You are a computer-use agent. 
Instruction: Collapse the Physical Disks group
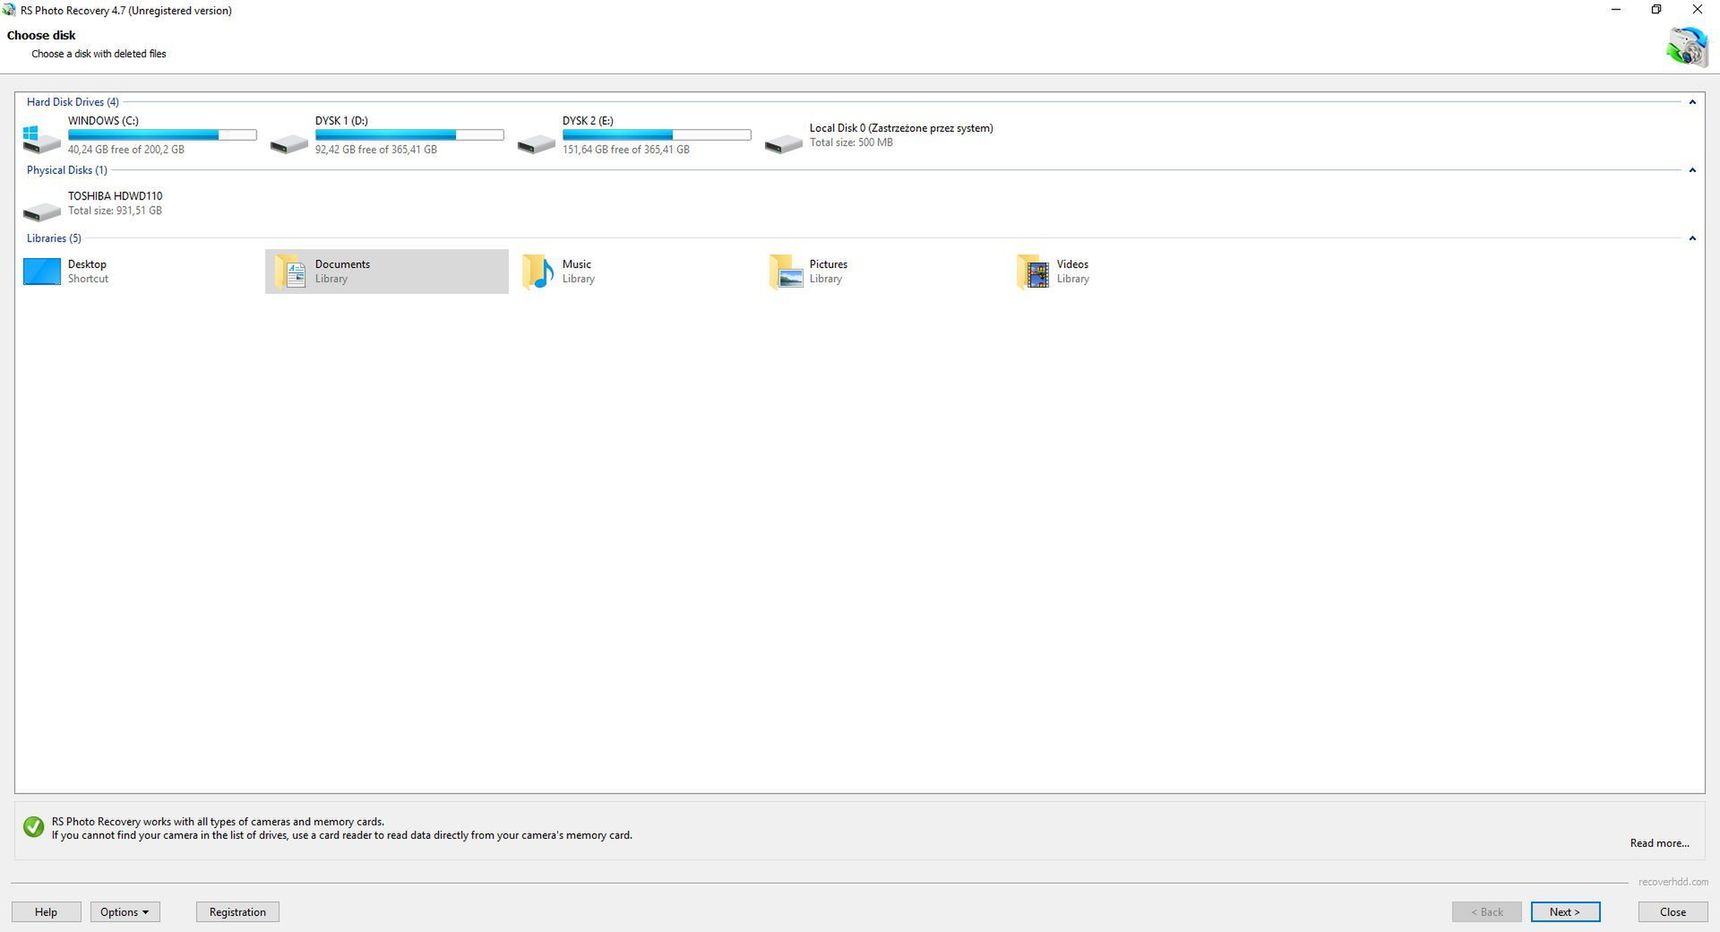[1692, 170]
